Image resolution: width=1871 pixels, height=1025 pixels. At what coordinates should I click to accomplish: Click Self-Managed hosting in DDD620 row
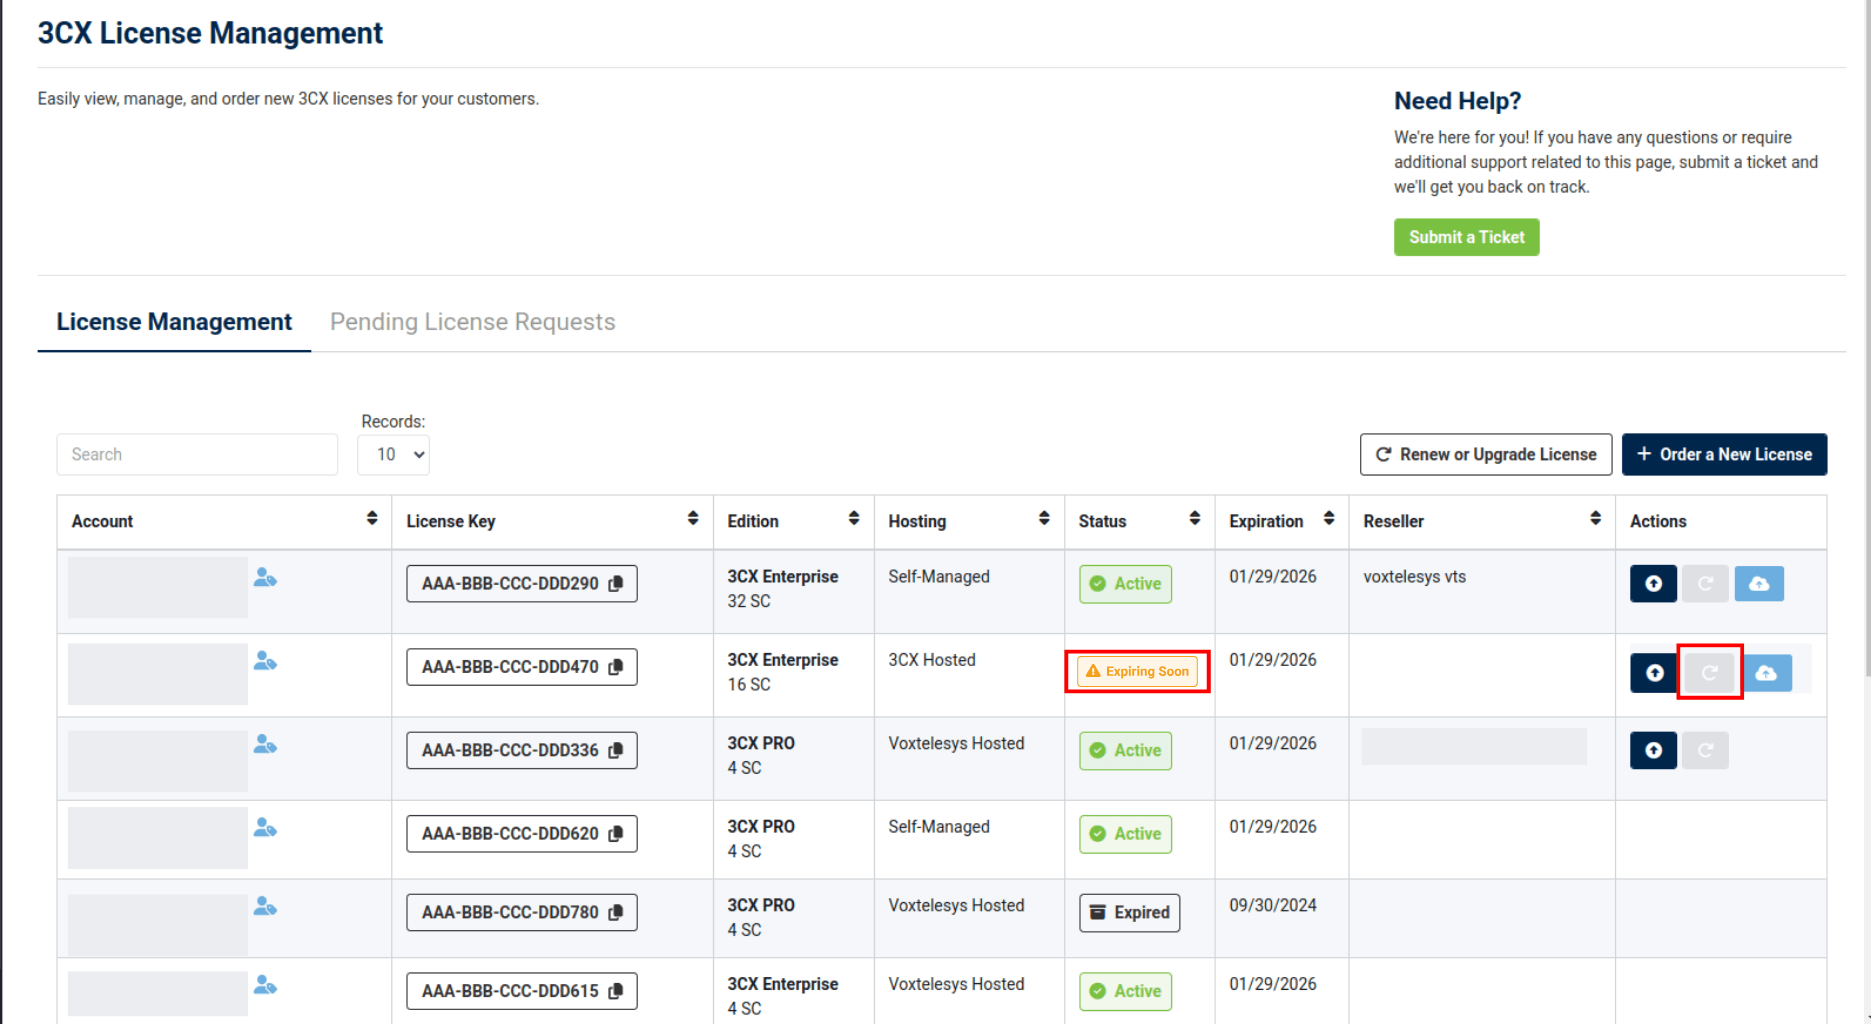click(939, 827)
